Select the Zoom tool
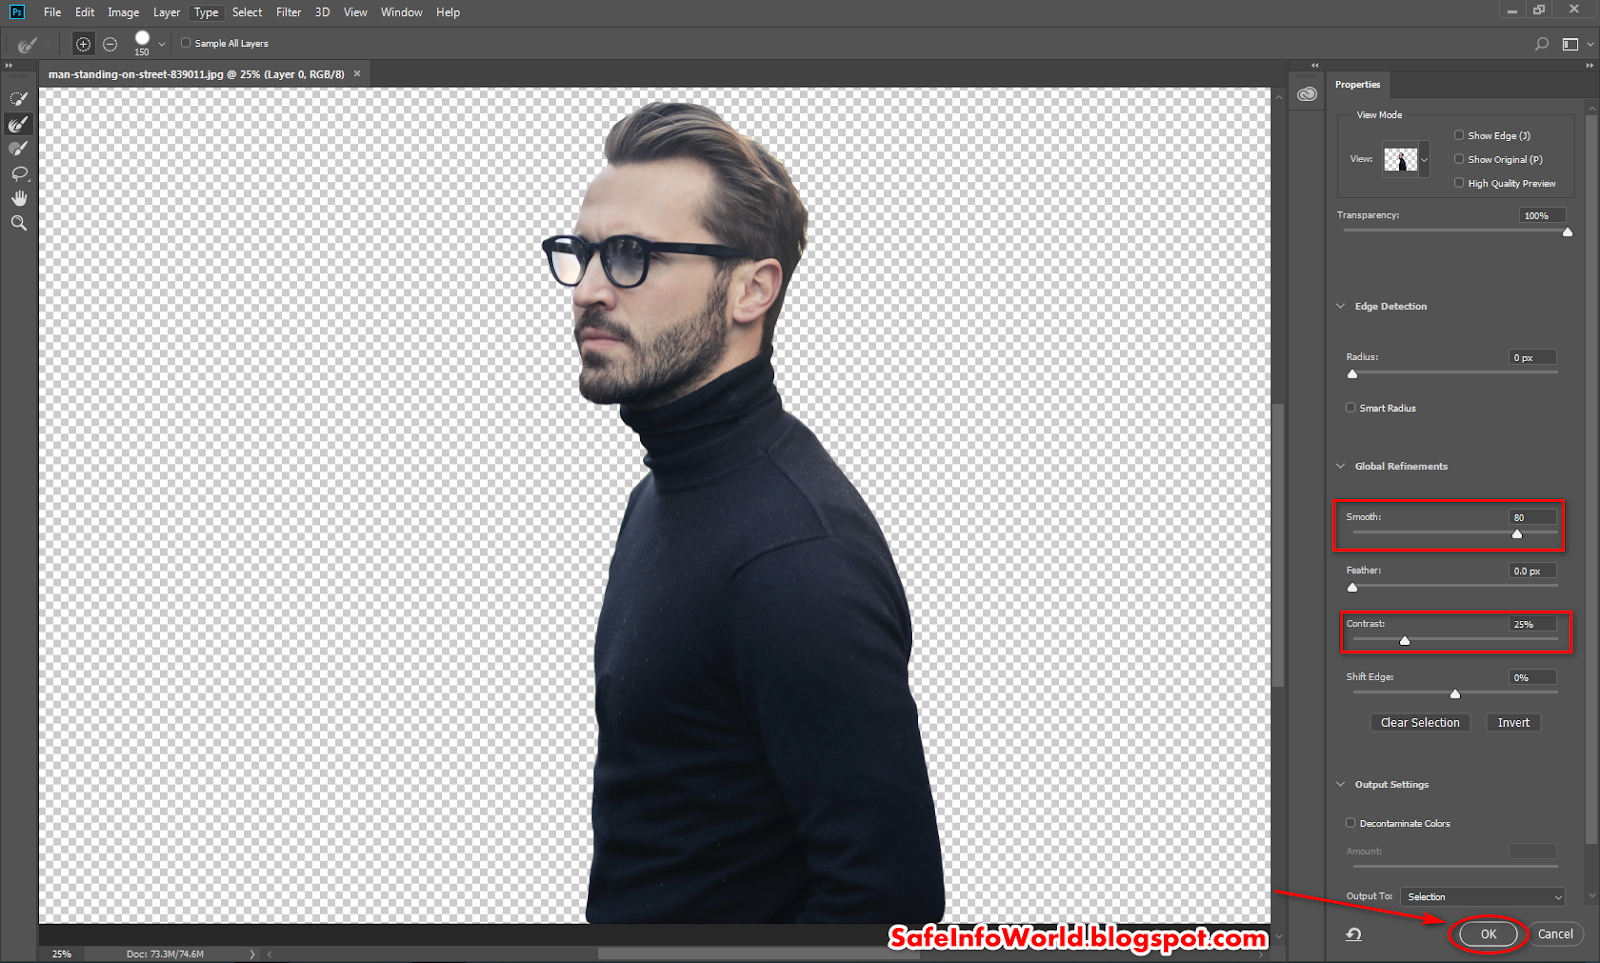The height and width of the screenshot is (963, 1600). (17, 222)
